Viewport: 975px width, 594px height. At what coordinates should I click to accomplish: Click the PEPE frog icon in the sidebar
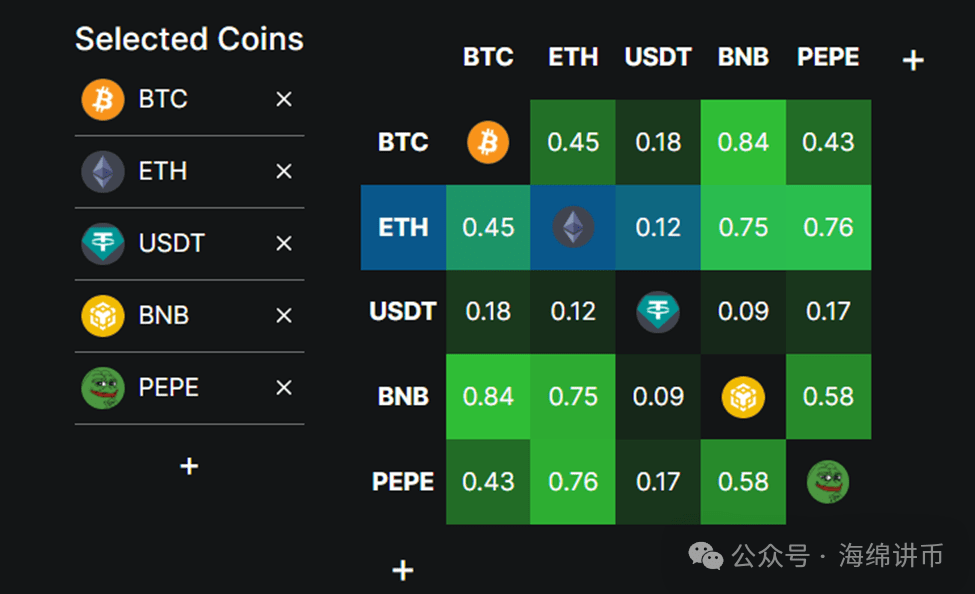click(103, 387)
